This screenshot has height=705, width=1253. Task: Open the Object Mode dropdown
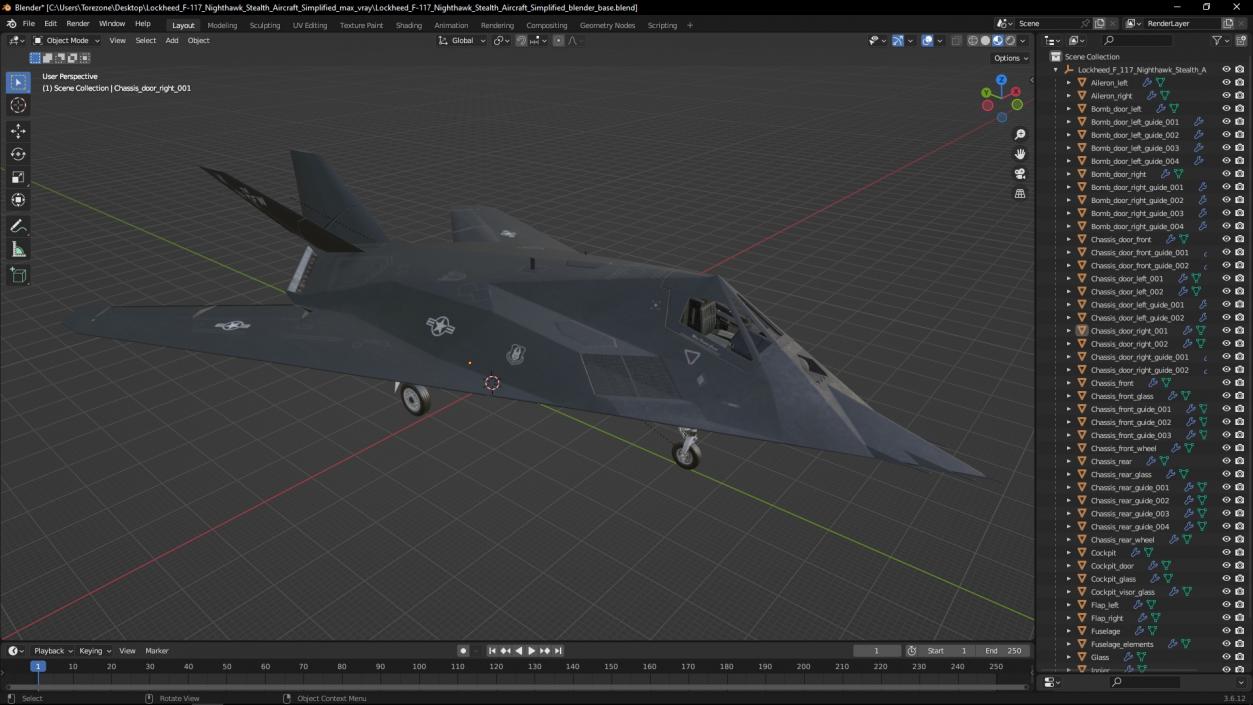pyautogui.click(x=66, y=40)
